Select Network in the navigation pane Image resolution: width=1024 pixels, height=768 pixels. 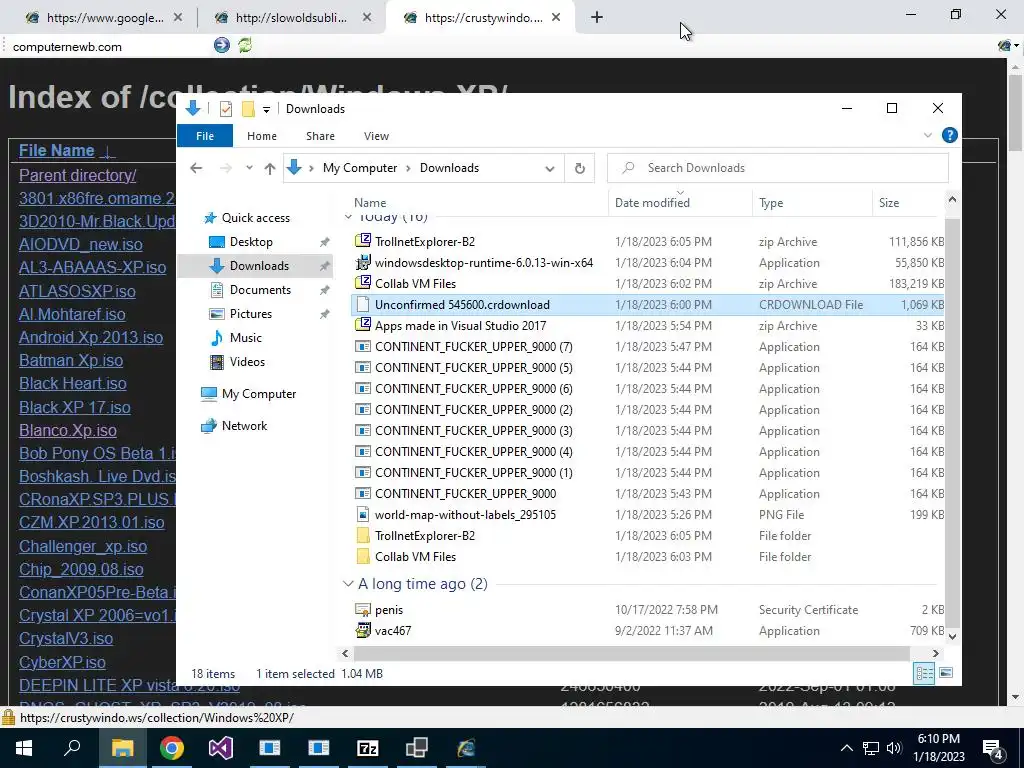click(244, 426)
